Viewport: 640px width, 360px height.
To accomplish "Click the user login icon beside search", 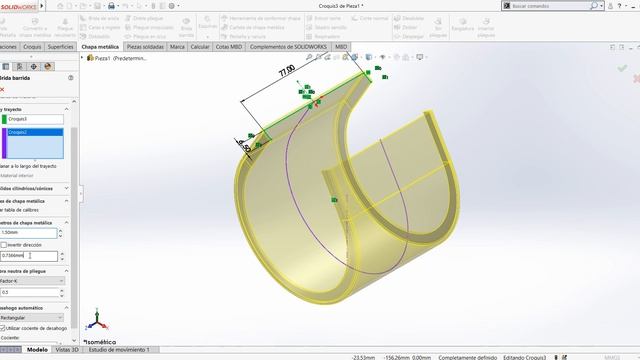I will pos(610,6).
